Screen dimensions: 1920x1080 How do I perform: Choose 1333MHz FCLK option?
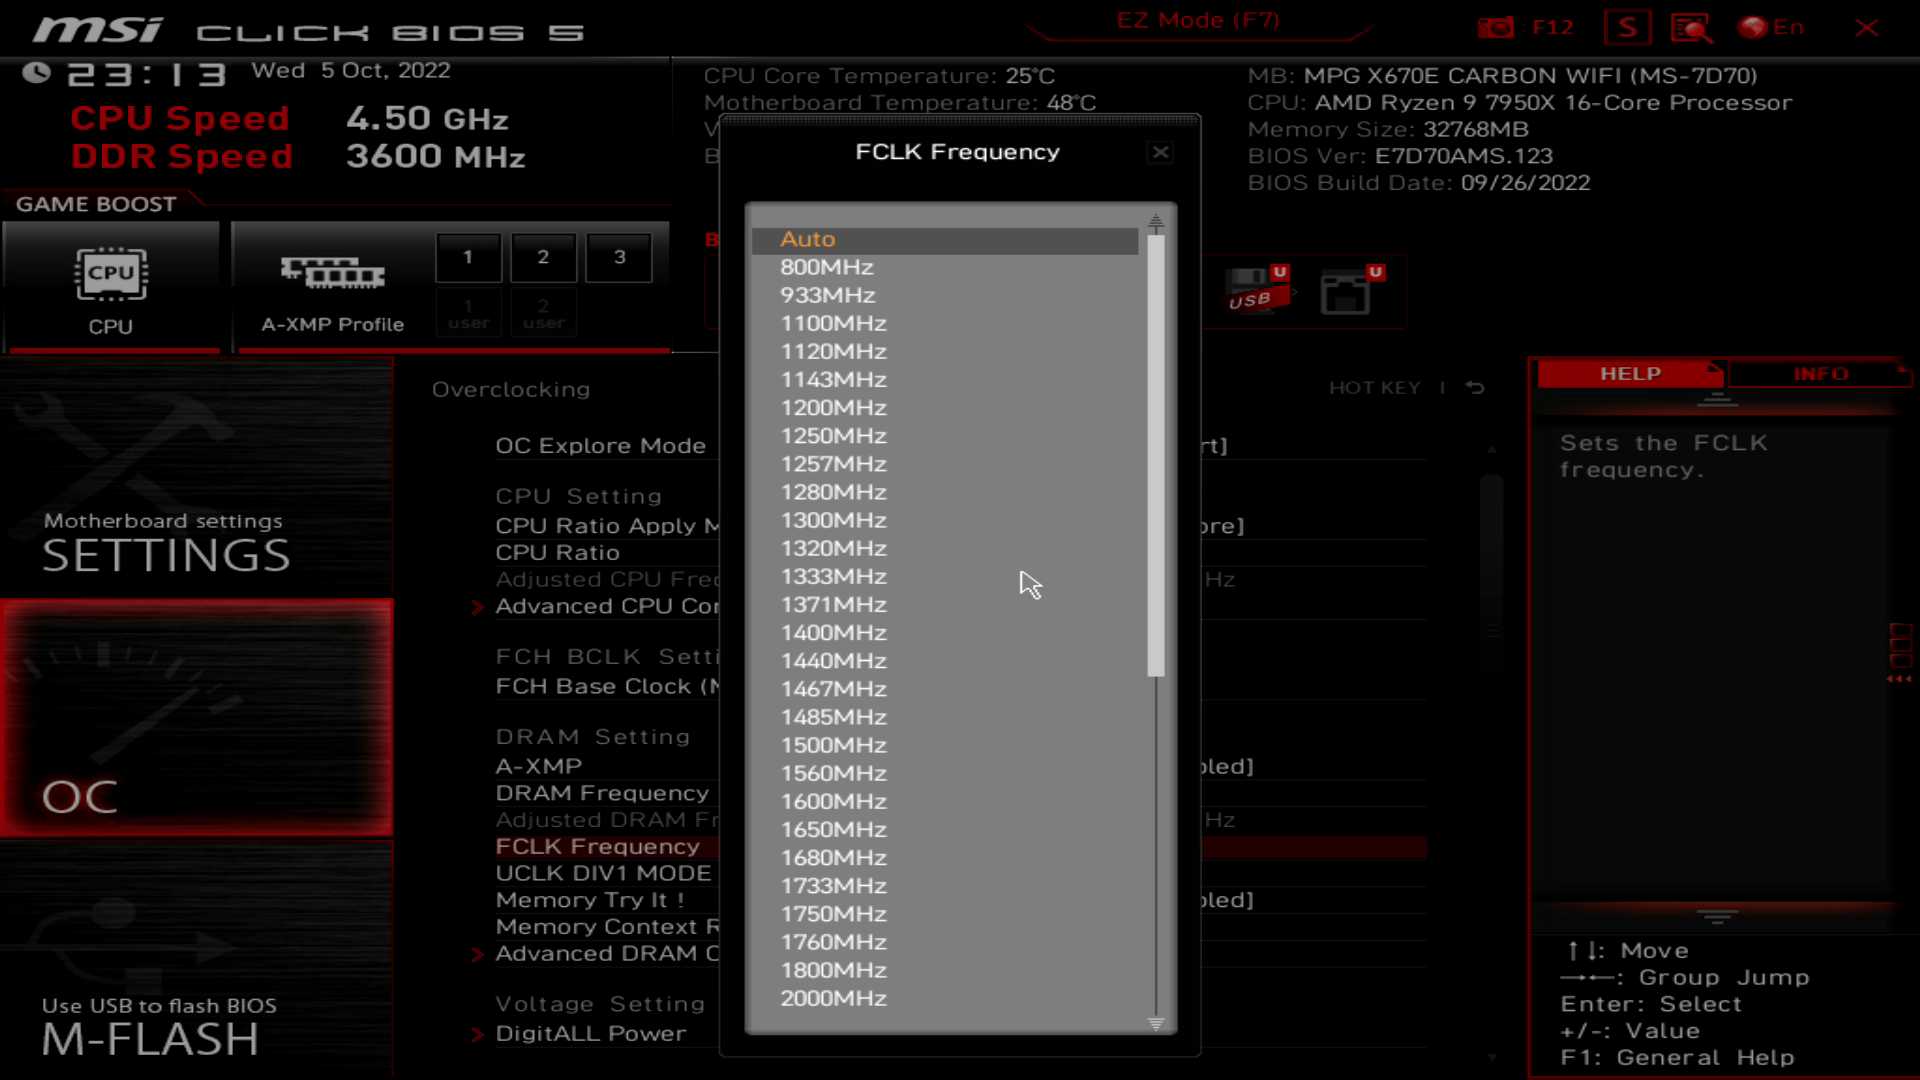pos(945,577)
